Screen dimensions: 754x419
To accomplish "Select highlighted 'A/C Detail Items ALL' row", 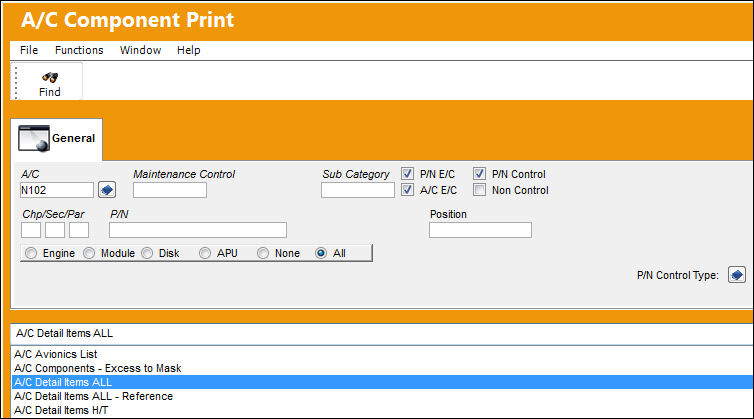I will click(x=382, y=382).
